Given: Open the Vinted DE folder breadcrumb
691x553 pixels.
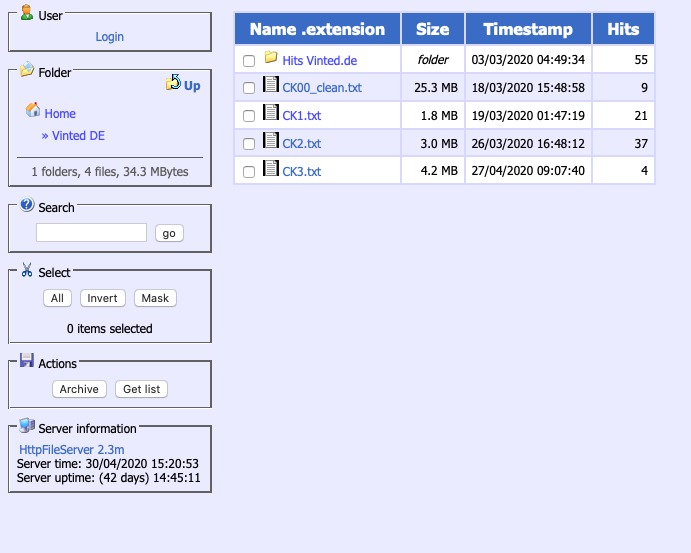Looking at the screenshot, I should pyautogui.click(x=78, y=136).
